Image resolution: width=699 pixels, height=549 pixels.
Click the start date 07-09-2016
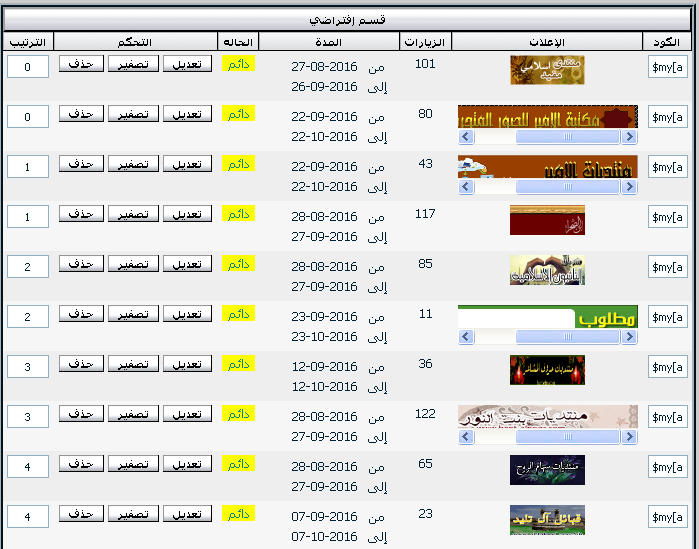pos(325,516)
